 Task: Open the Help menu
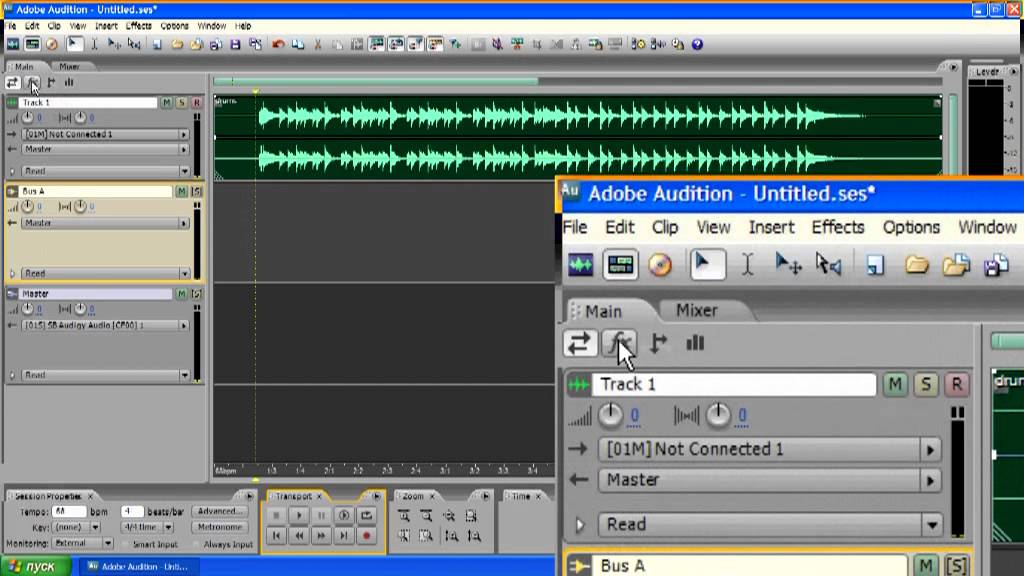pos(243,26)
